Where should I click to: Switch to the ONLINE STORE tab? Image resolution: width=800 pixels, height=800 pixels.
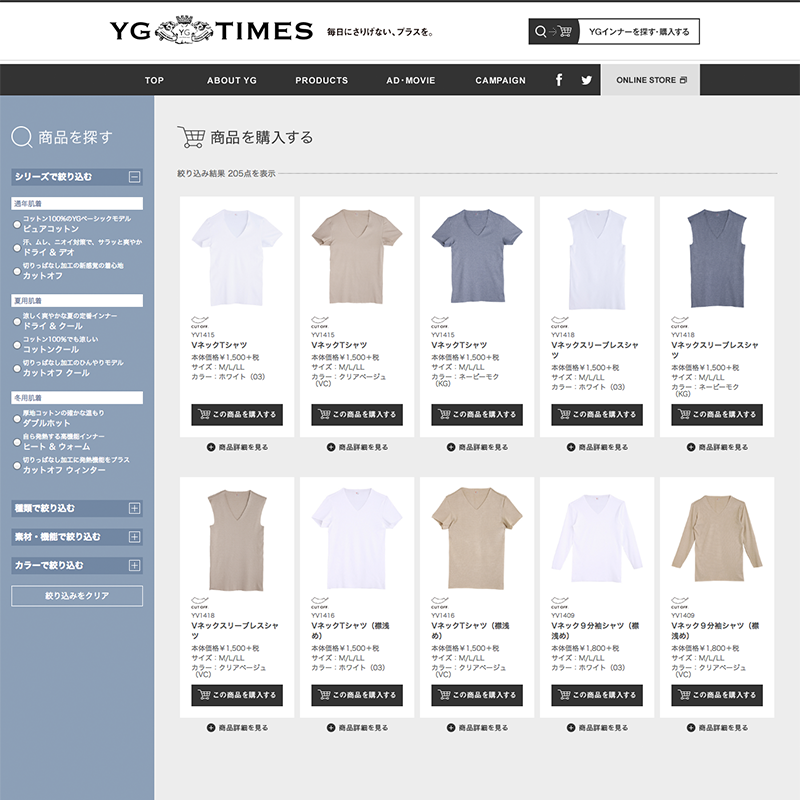648,80
